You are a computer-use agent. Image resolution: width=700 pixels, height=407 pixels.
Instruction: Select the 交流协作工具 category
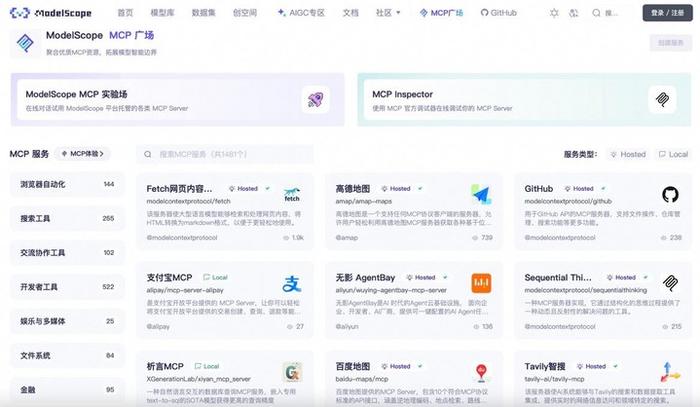pos(67,253)
